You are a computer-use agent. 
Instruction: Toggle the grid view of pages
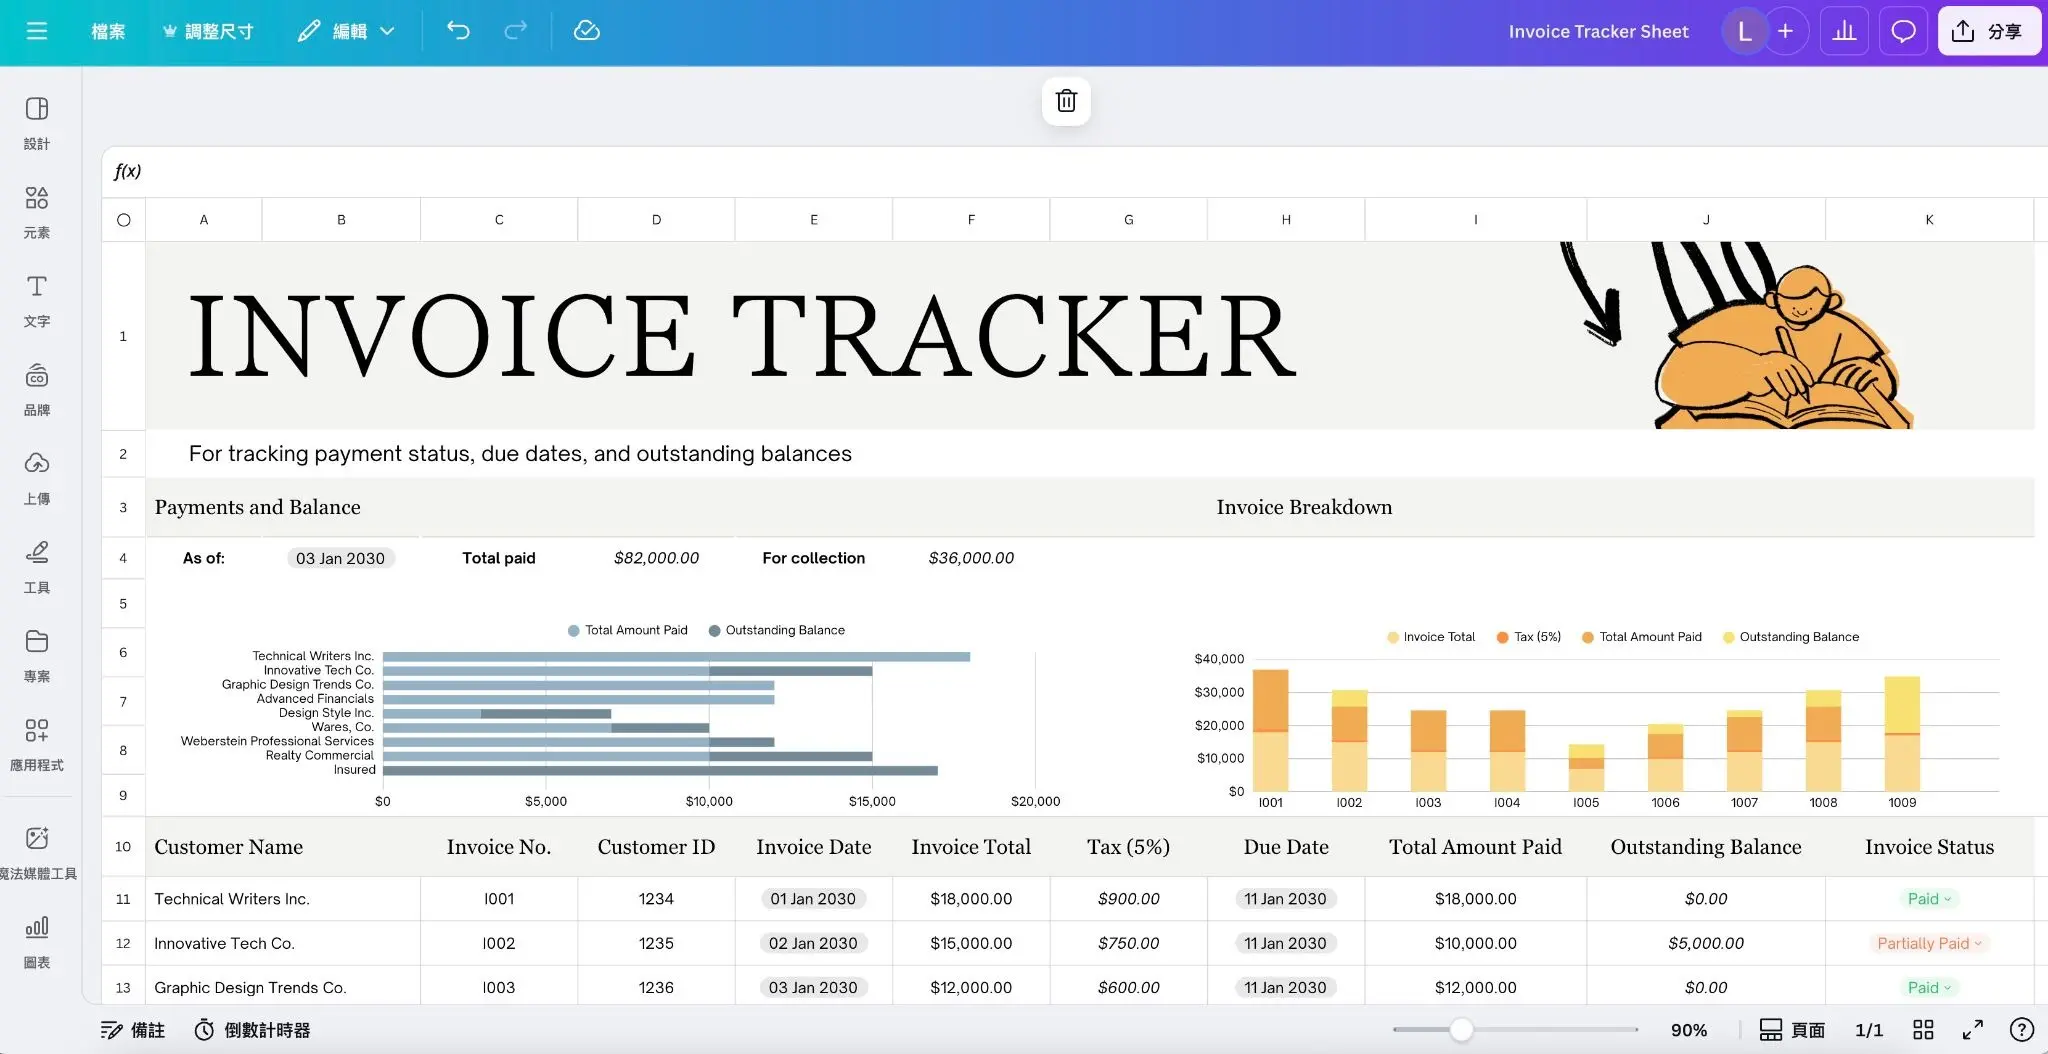pyautogui.click(x=1923, y=1030)
